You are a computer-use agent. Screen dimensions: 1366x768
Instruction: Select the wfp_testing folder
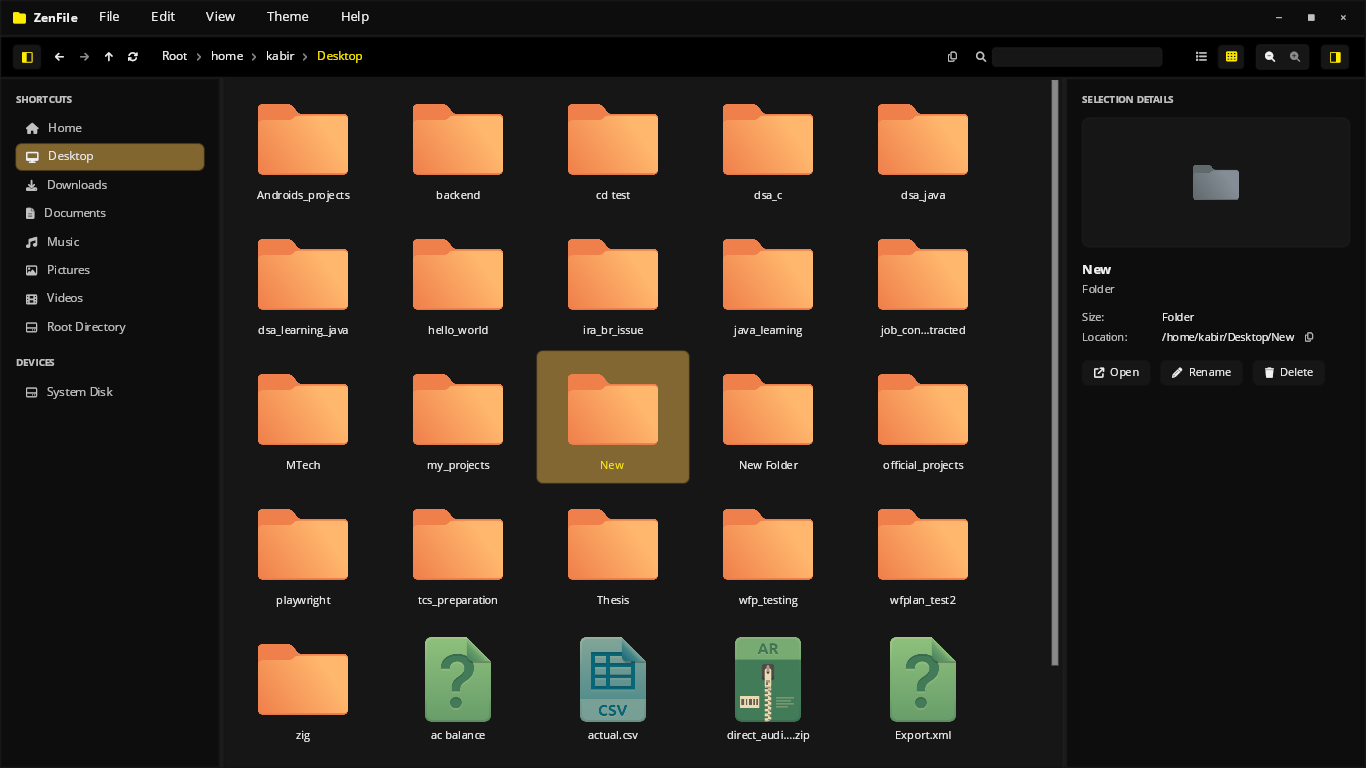pyautogui.click(x=768, y=552)
